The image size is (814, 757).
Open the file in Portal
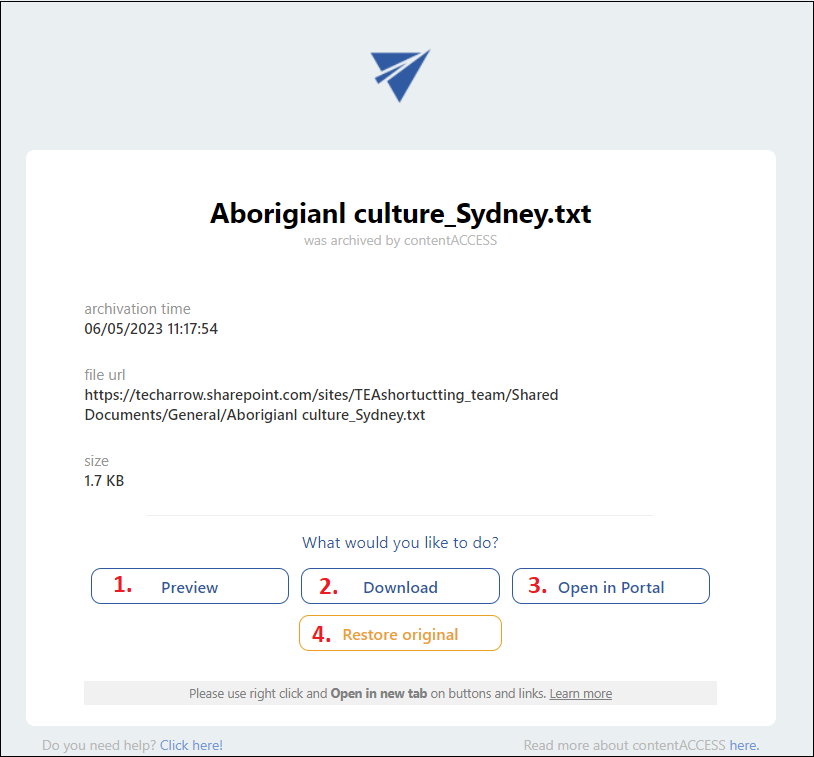click(611, 587)
